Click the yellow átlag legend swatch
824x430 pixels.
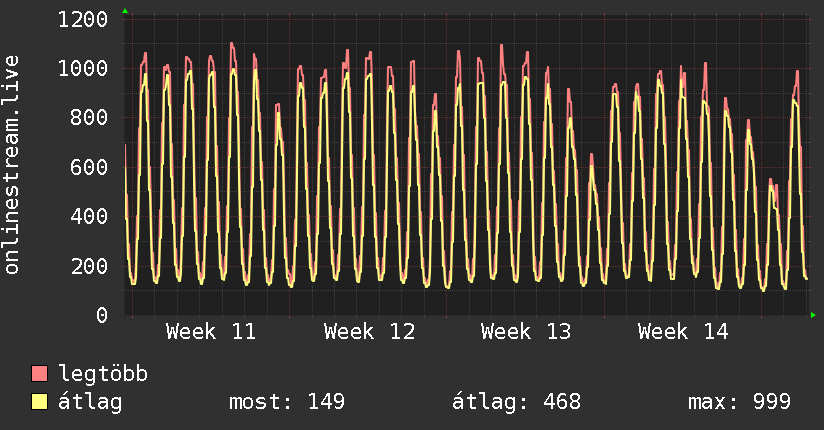(x=40, y=402)
